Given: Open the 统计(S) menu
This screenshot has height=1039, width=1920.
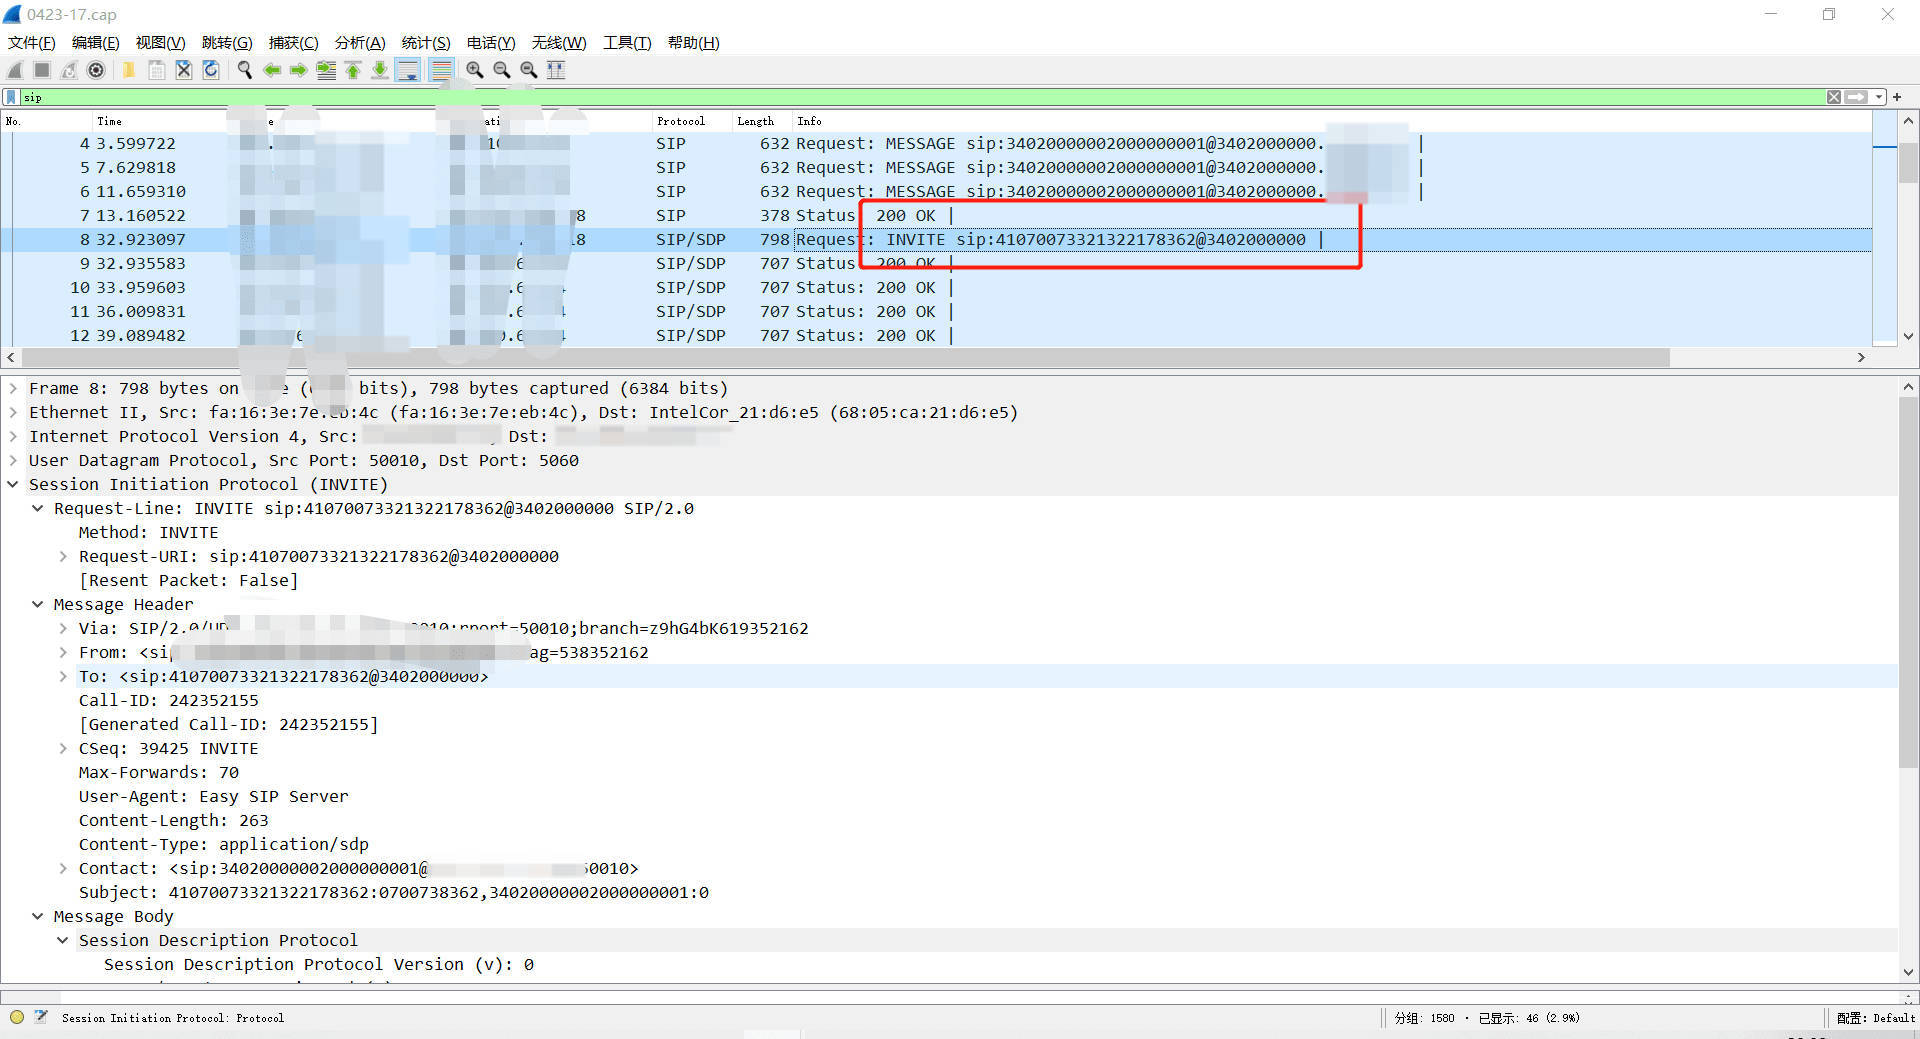Looking at the screenshot, I should (x=426, y=43).
